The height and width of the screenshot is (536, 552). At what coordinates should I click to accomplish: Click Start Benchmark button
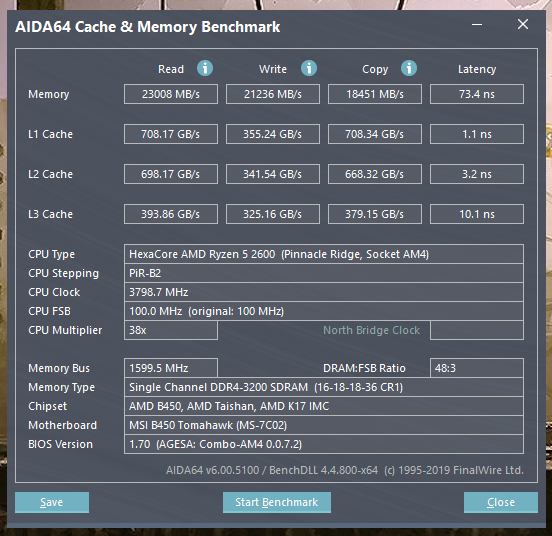277,502
